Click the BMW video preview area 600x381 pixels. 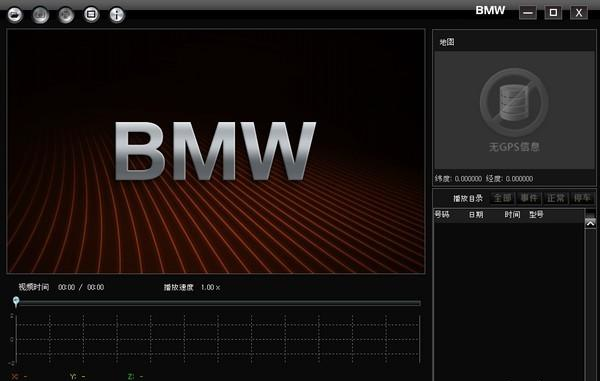[216, 151]
